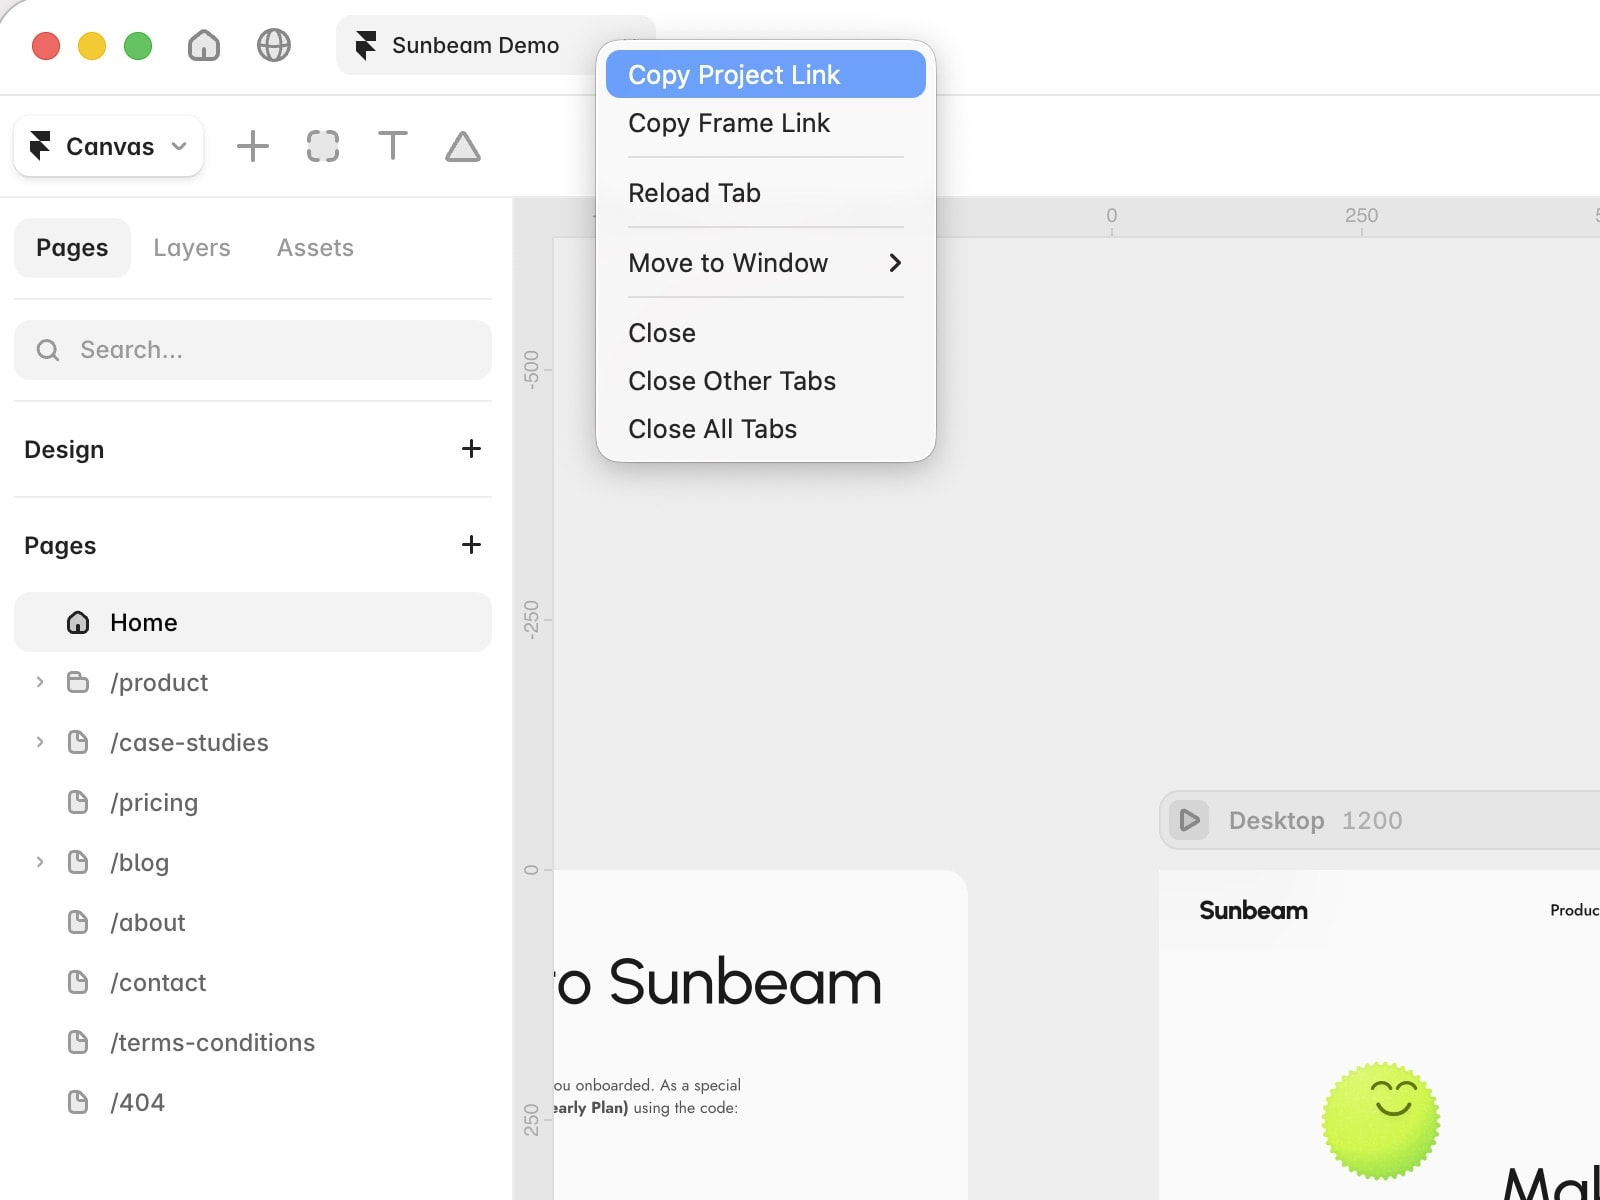Open Move to Window submenu
This screenshot has width=1600, height=1200.
(x=765, y=263)
